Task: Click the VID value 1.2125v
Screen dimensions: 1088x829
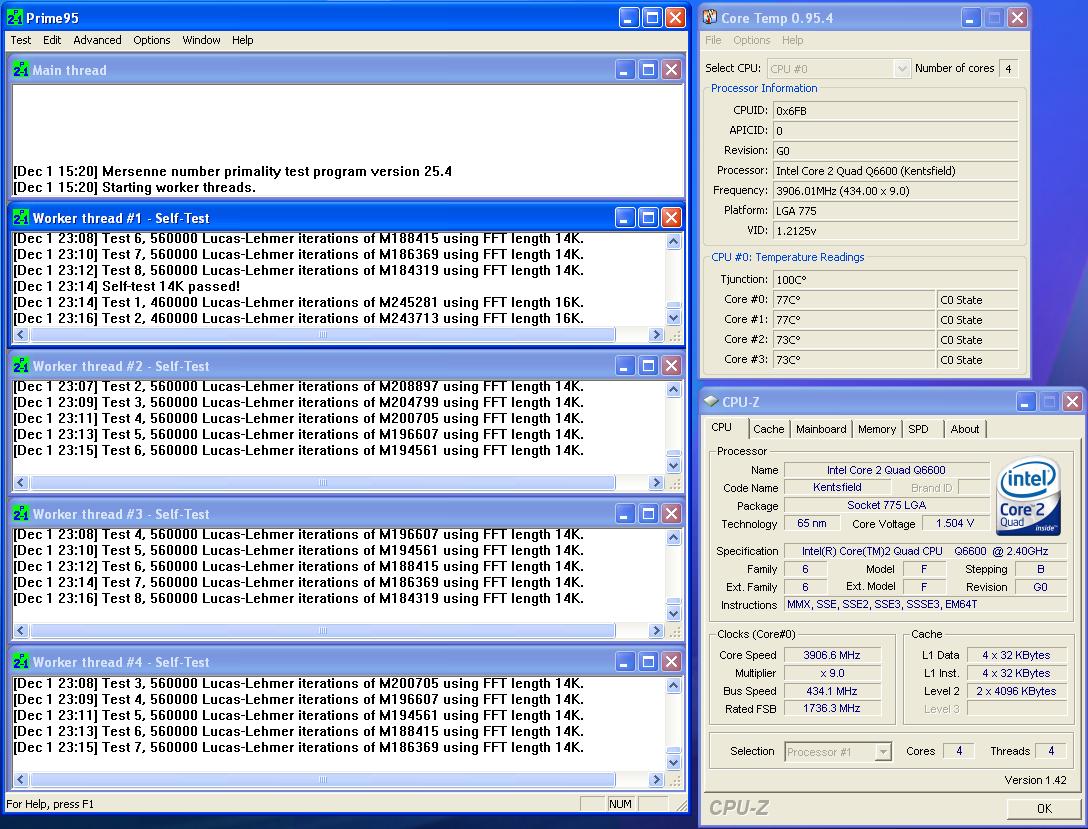Action: [896, 230]
